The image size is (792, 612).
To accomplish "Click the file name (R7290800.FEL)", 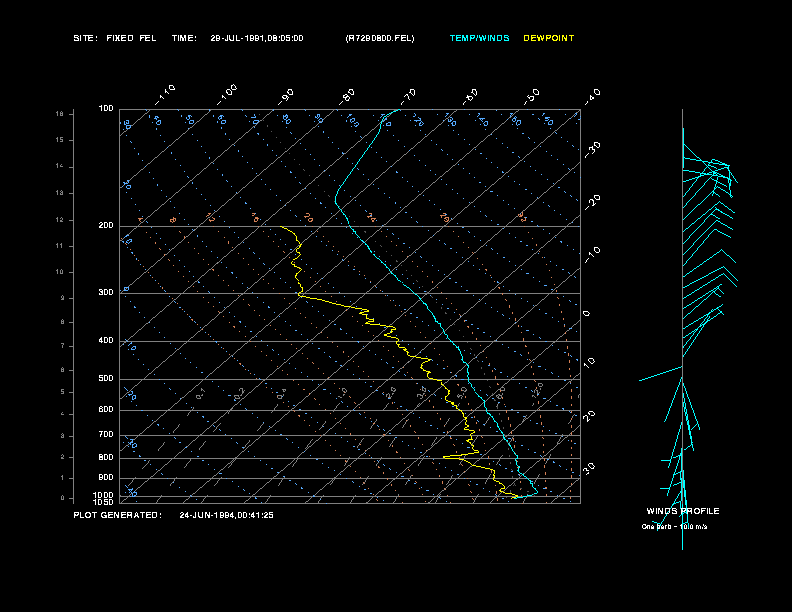I will coord(379,38).
